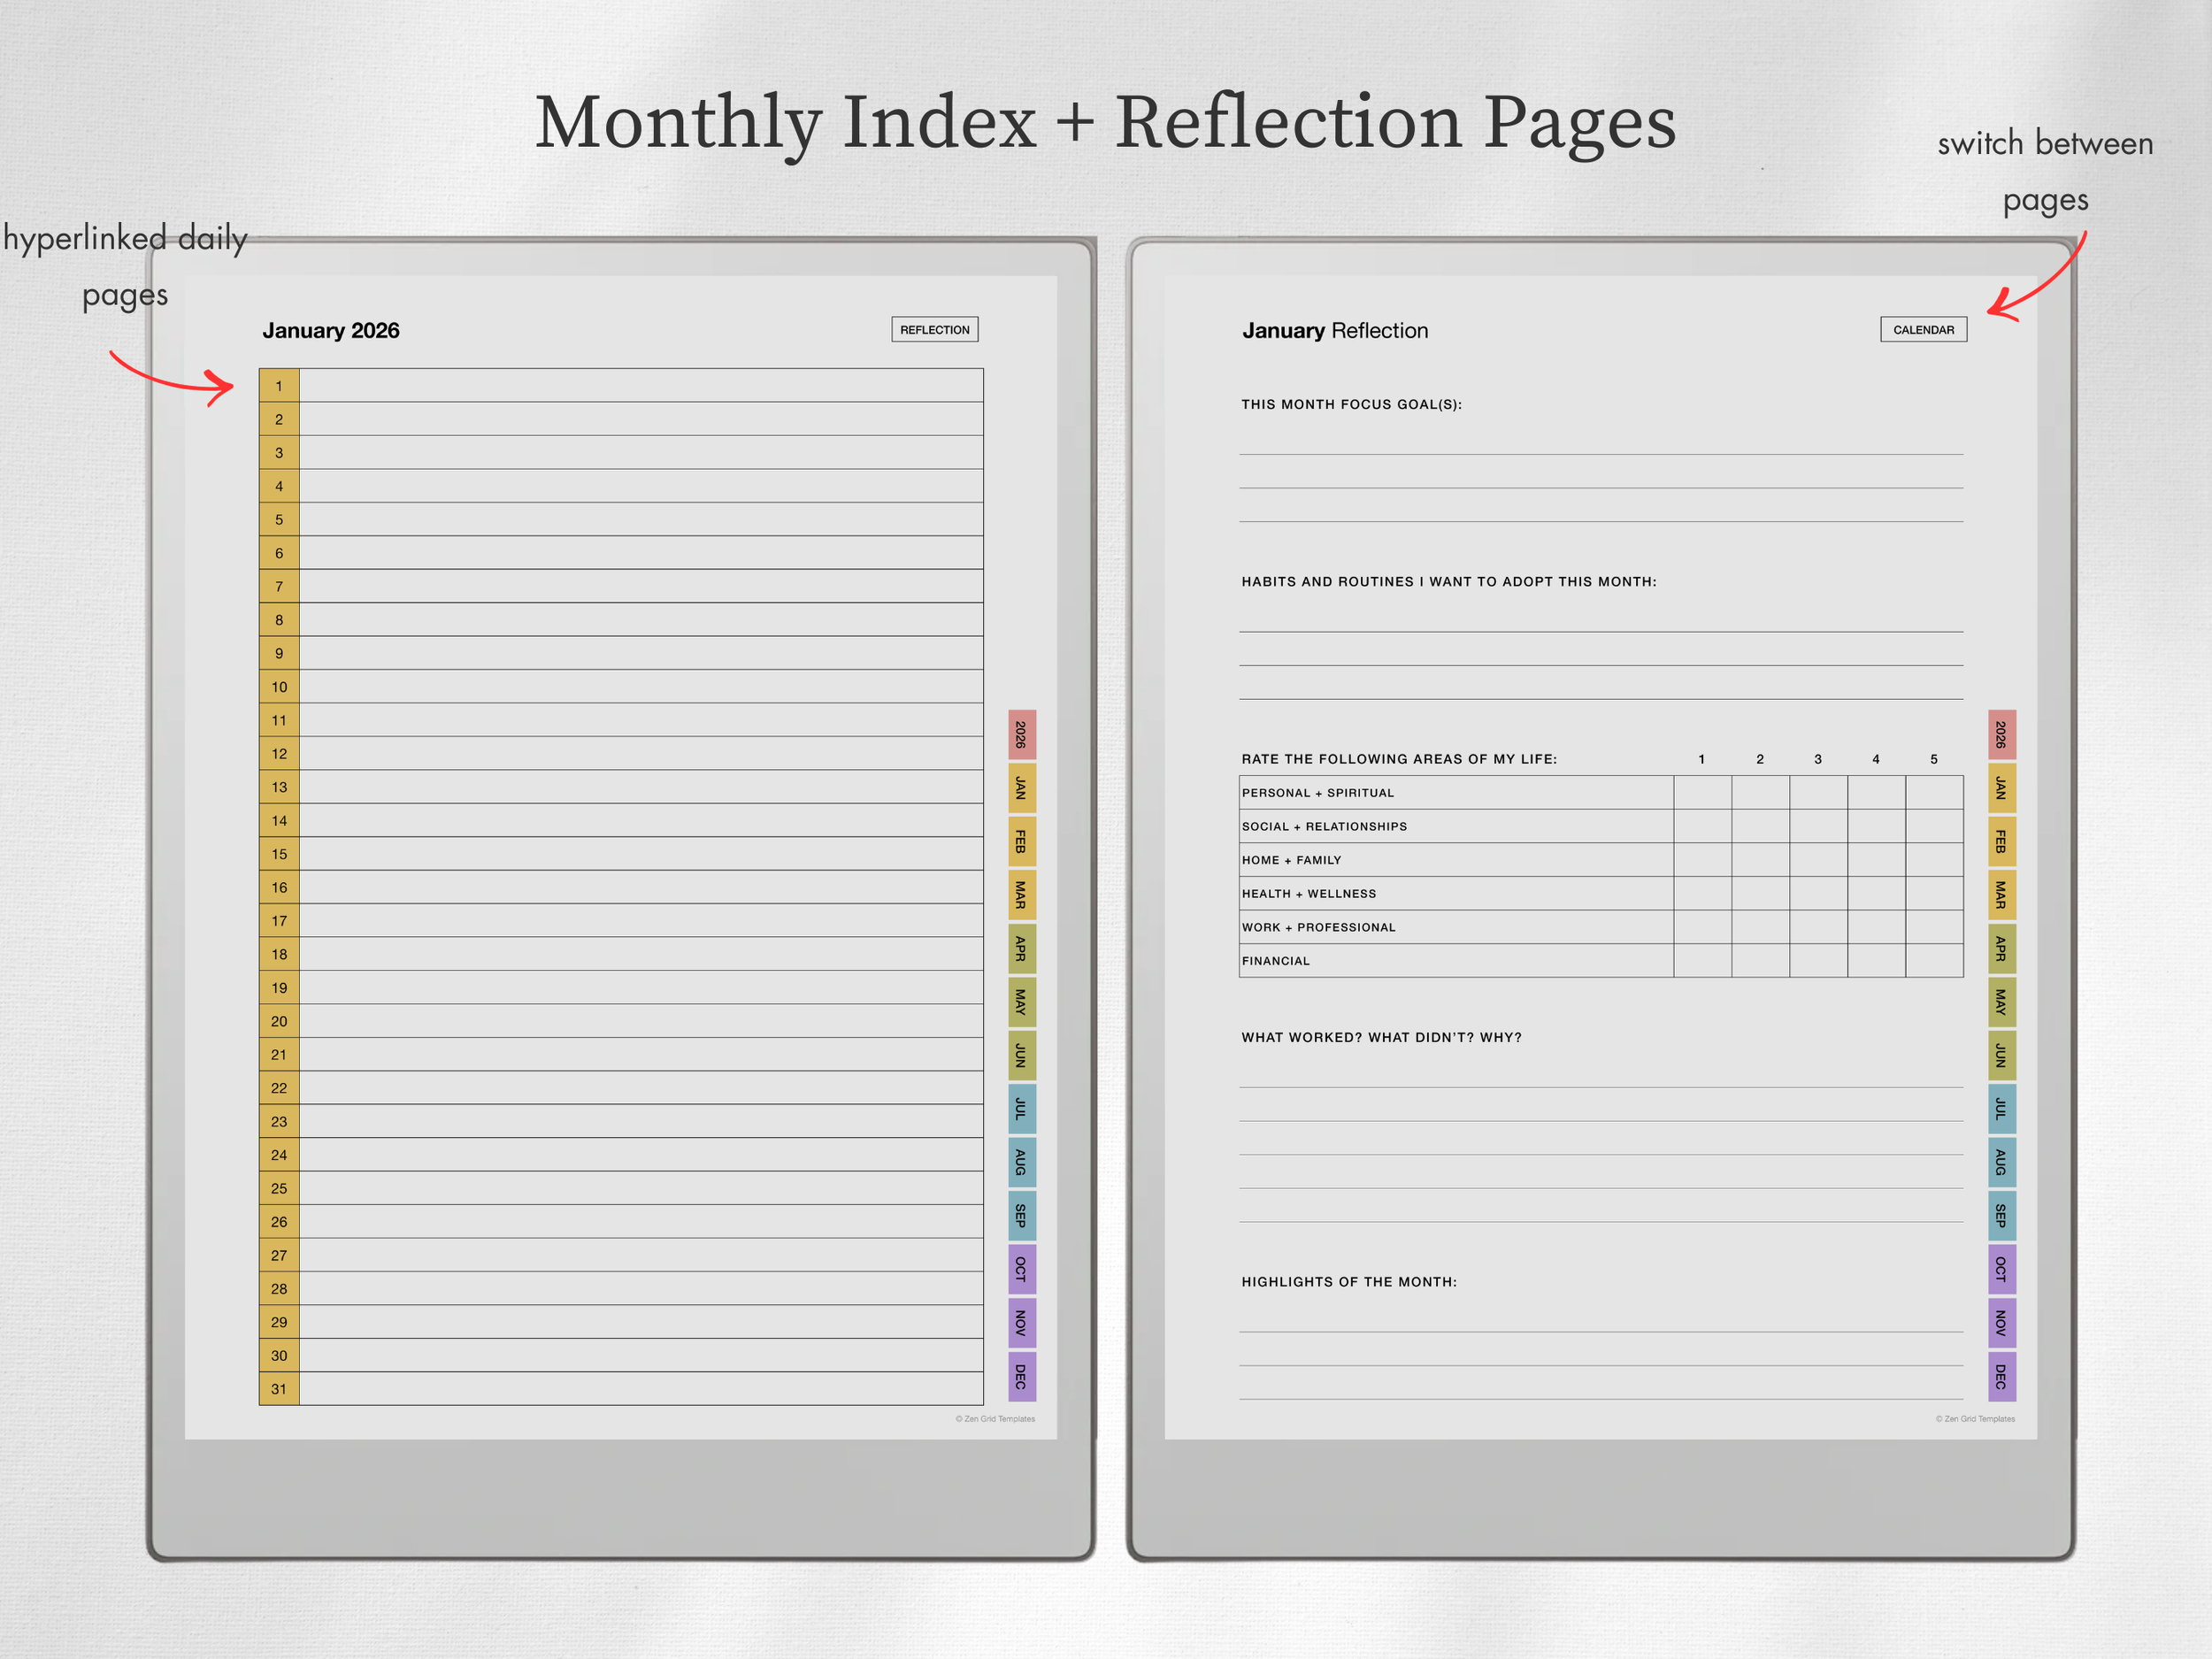Click the entry line beside day 30
Image resolution: width=2212 pixels, height=1659 pixels.
pyautogui.click(x=641, y=1355)
